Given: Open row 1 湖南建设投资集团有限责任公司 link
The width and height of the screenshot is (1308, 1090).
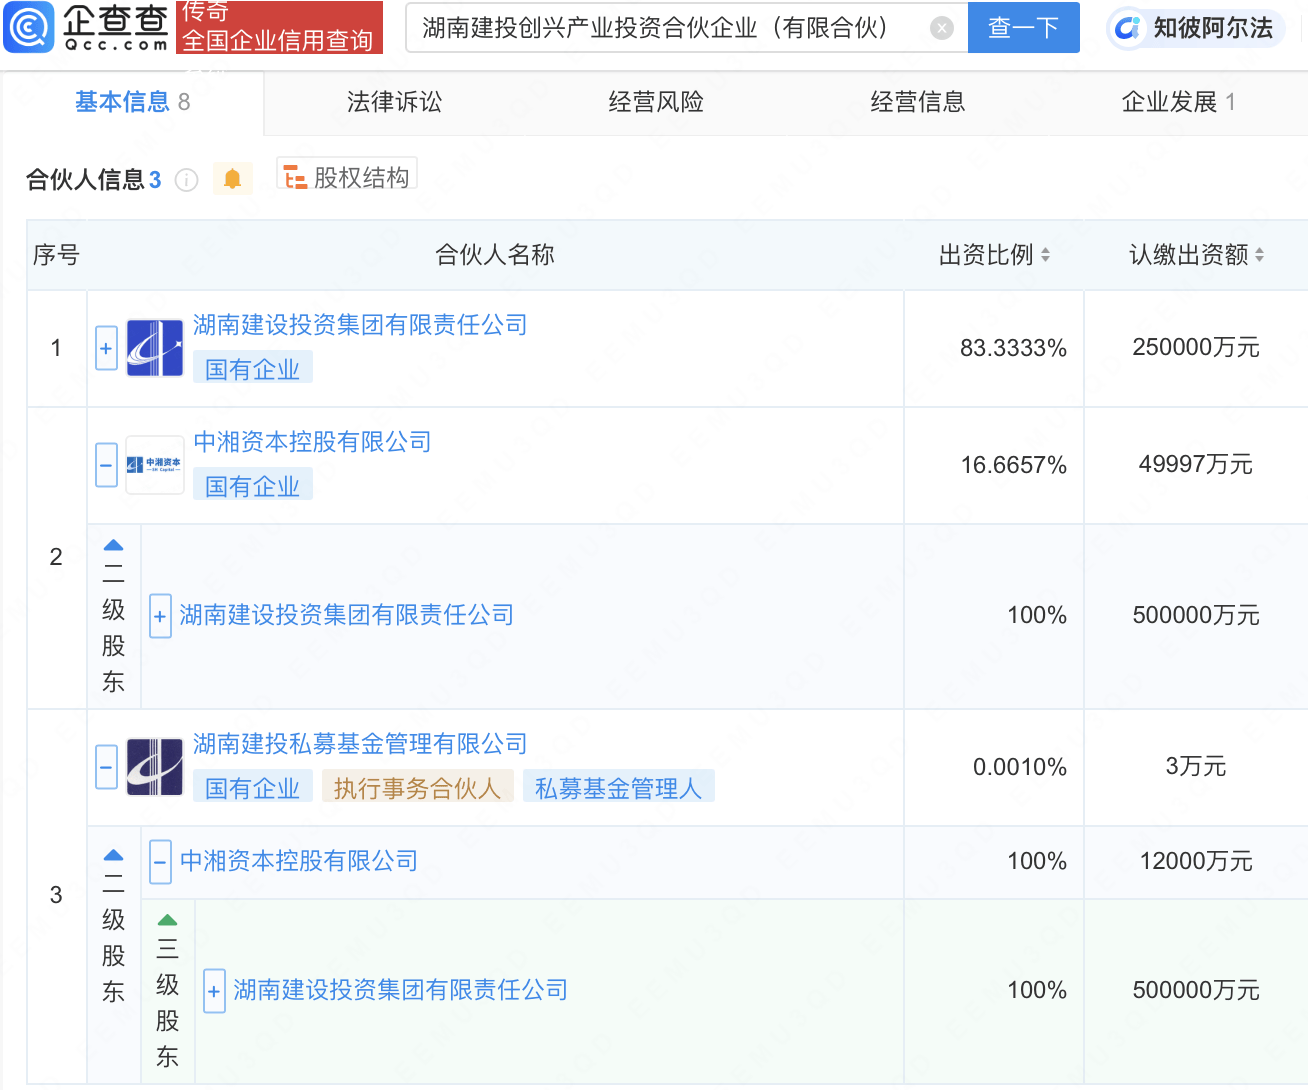Looking at the screenshot, I should click(360, 325).
